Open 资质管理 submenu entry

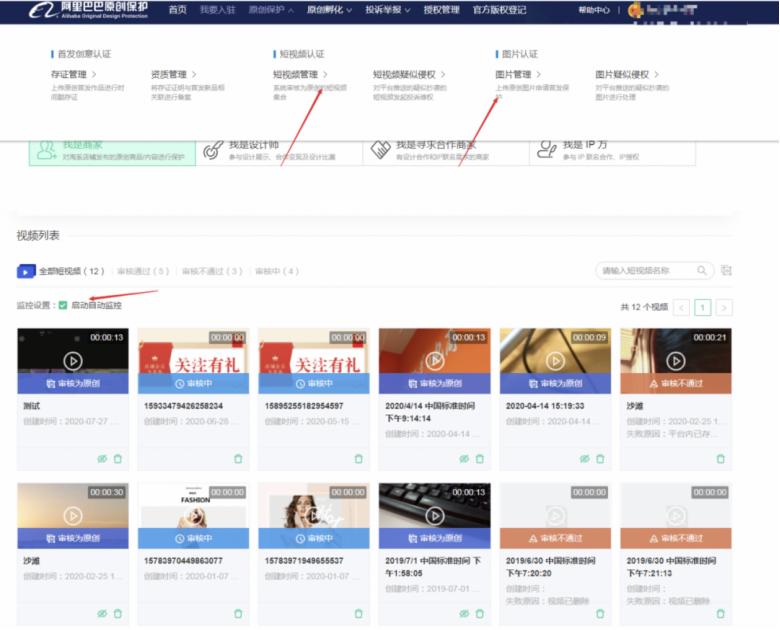pyautogui.click(x=174, y=74)
